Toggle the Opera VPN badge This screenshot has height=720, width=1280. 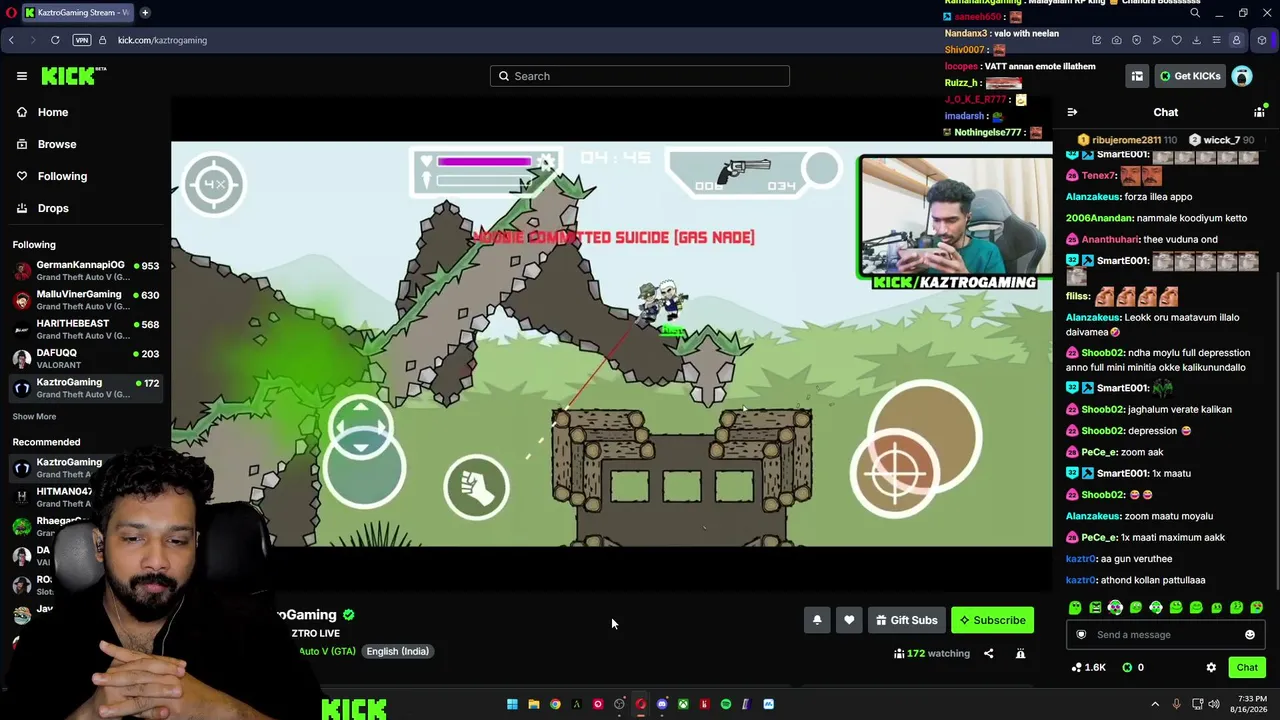tap(82, 40)
